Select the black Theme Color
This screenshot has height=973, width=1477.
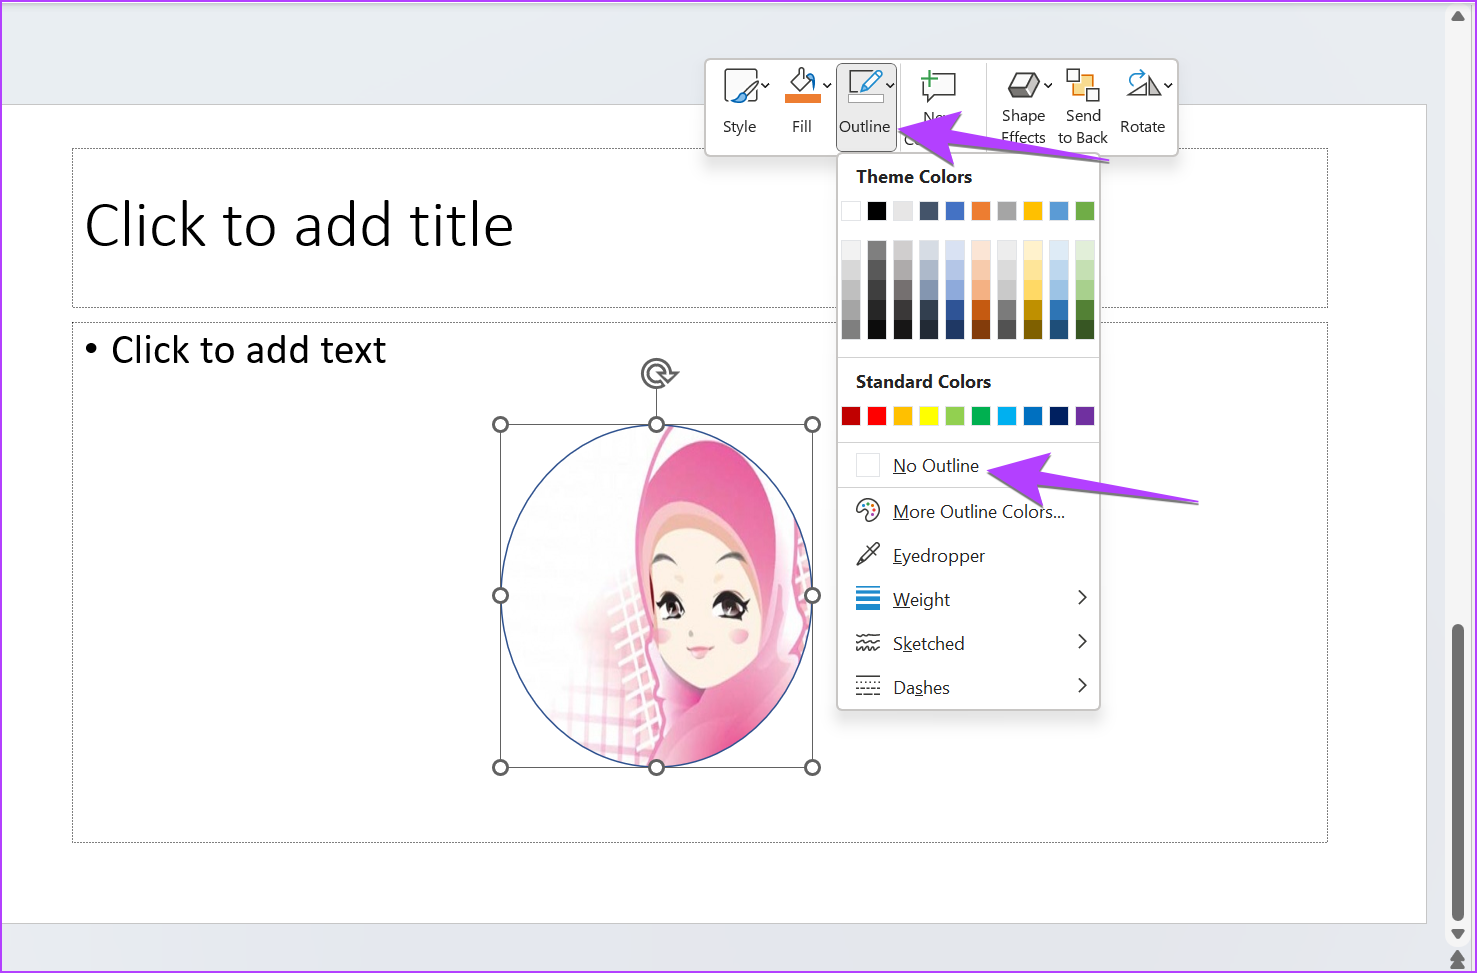[x=877, y=210]
